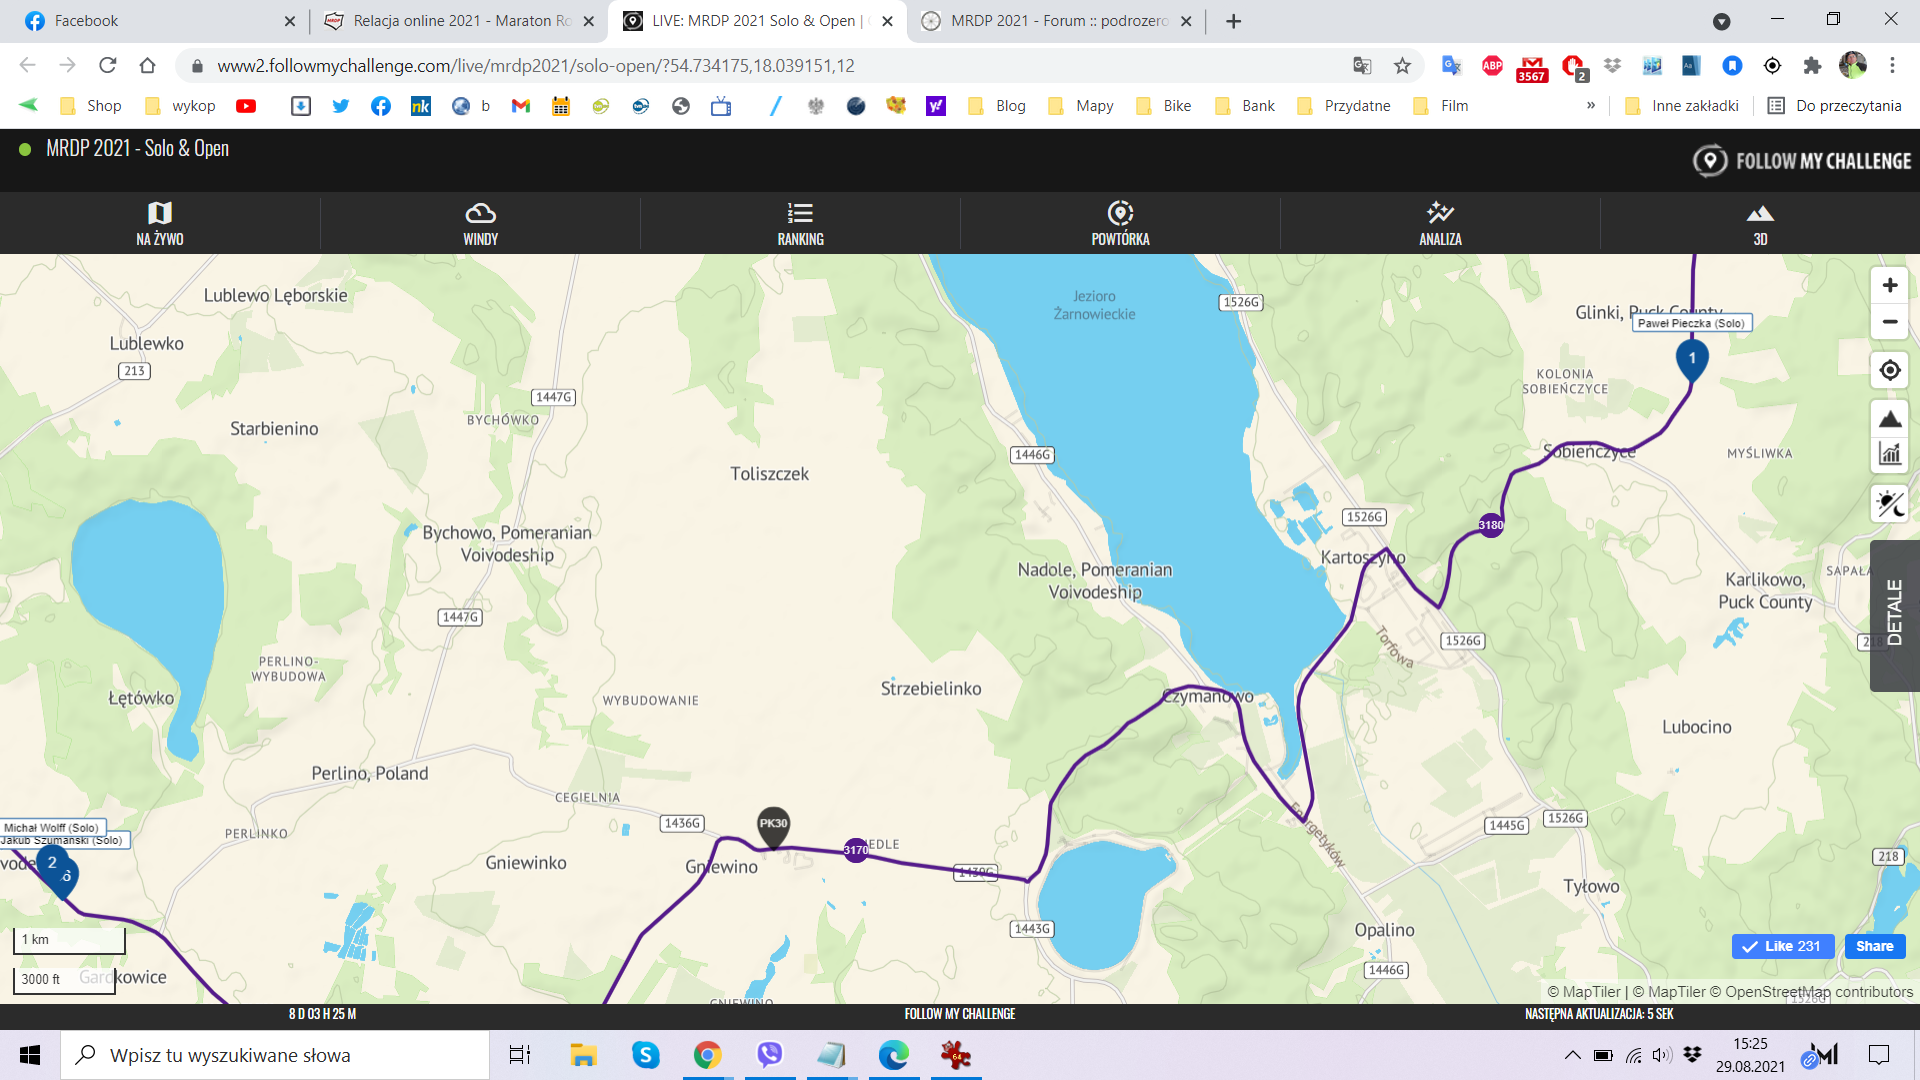Click rider marker 2 near Michał Wolff
The height and width of the screenshot is (1080, 1920).
point(53,865)
